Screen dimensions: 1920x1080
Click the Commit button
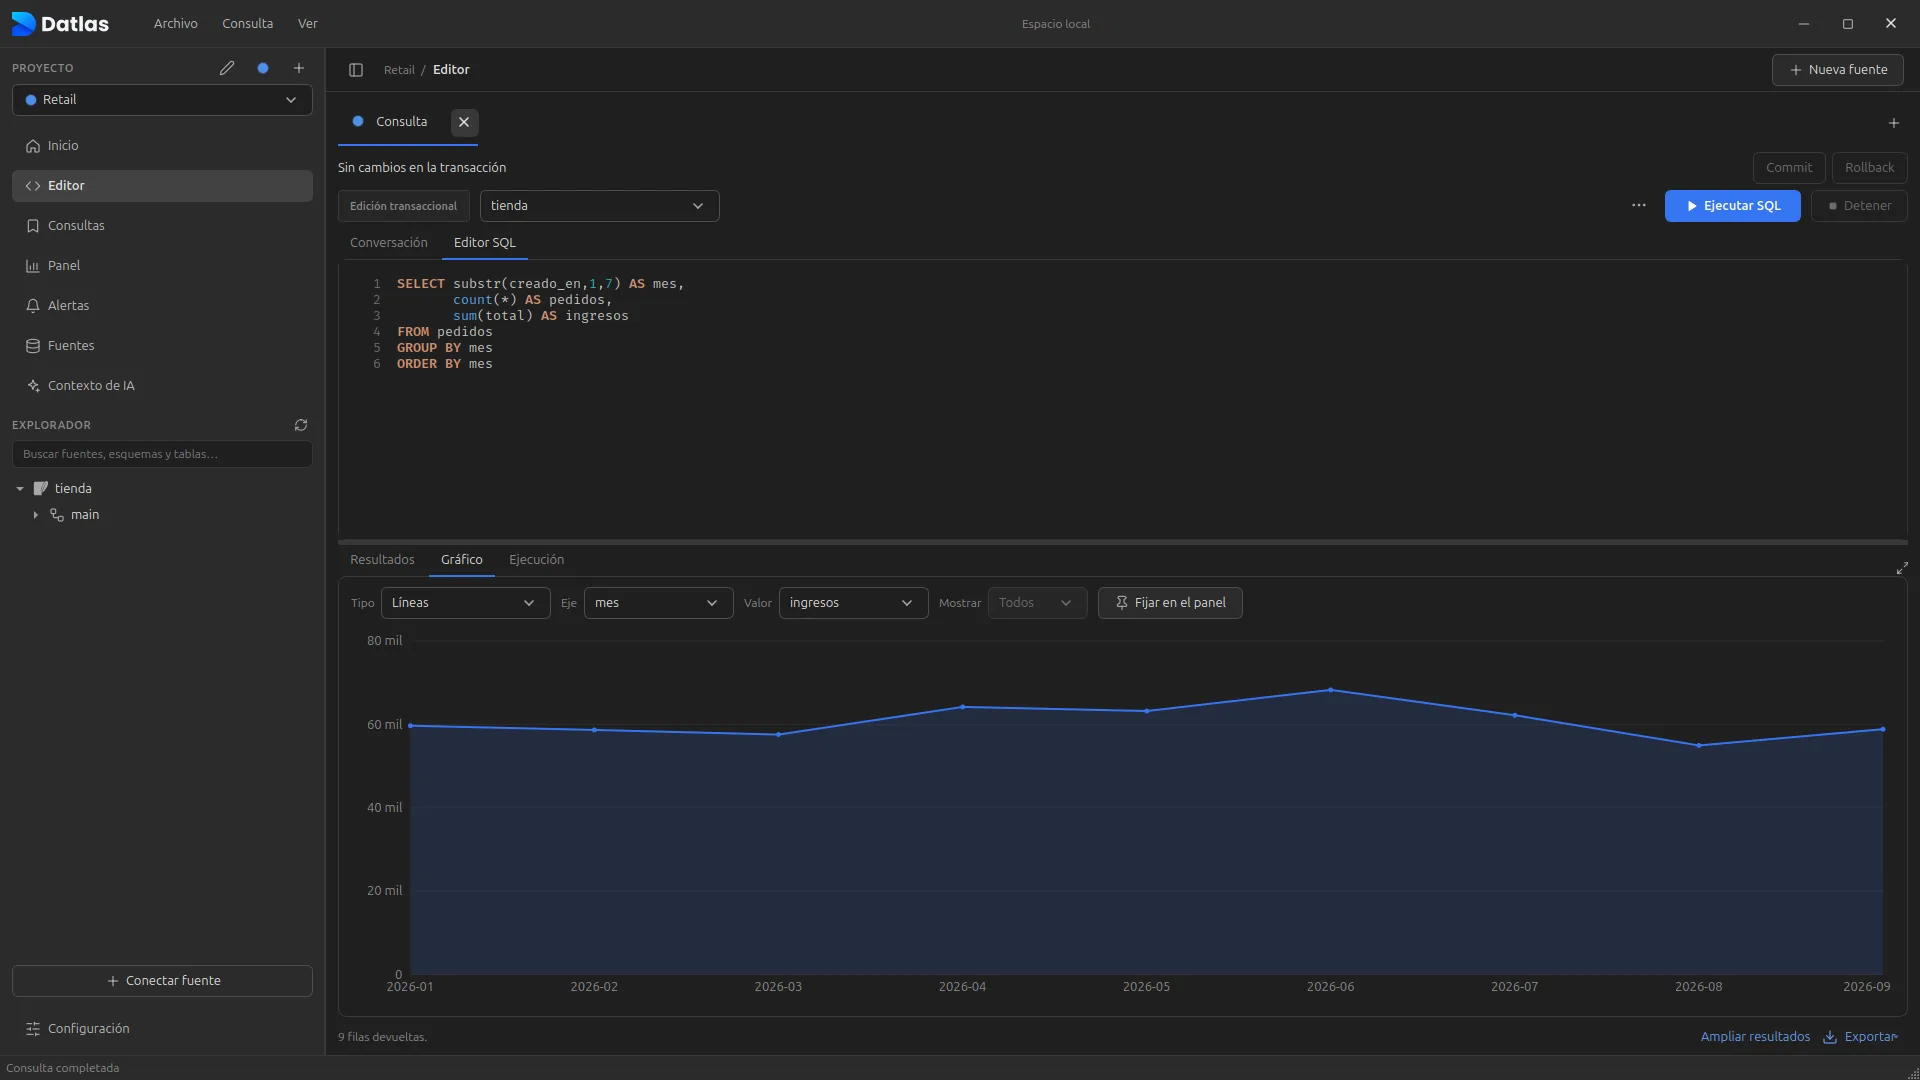point(1789,168)
